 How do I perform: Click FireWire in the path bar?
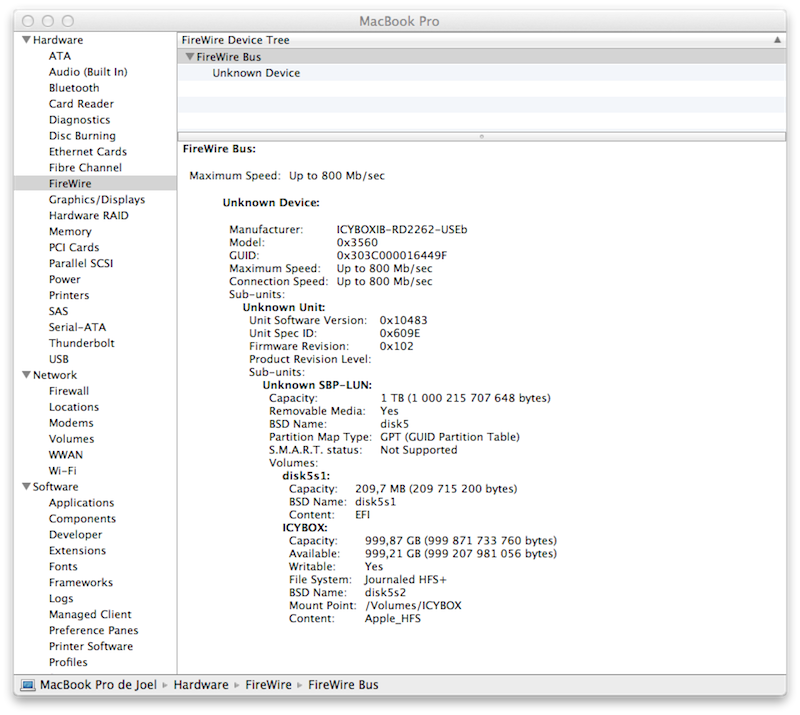click(x=268, y=684)
